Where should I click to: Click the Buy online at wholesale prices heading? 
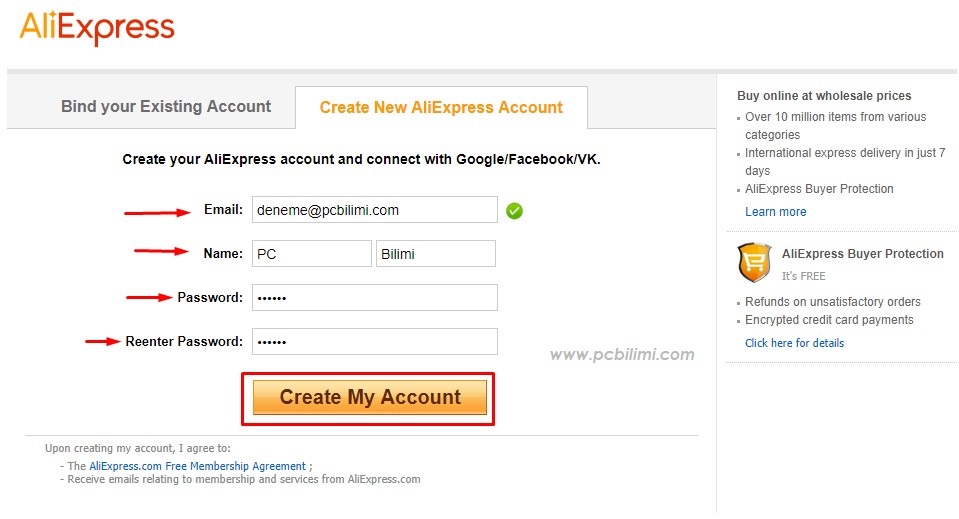tap(824, 96)
